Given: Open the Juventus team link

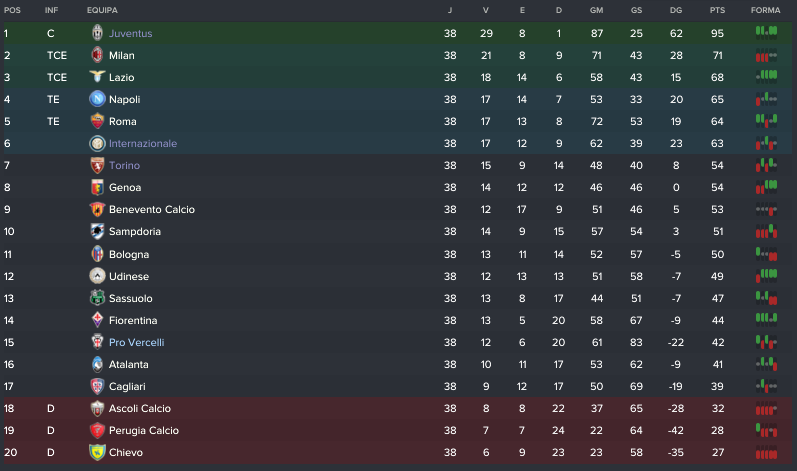Looking at the screenshot, I should pyautogui.click(x=131, y=34).
